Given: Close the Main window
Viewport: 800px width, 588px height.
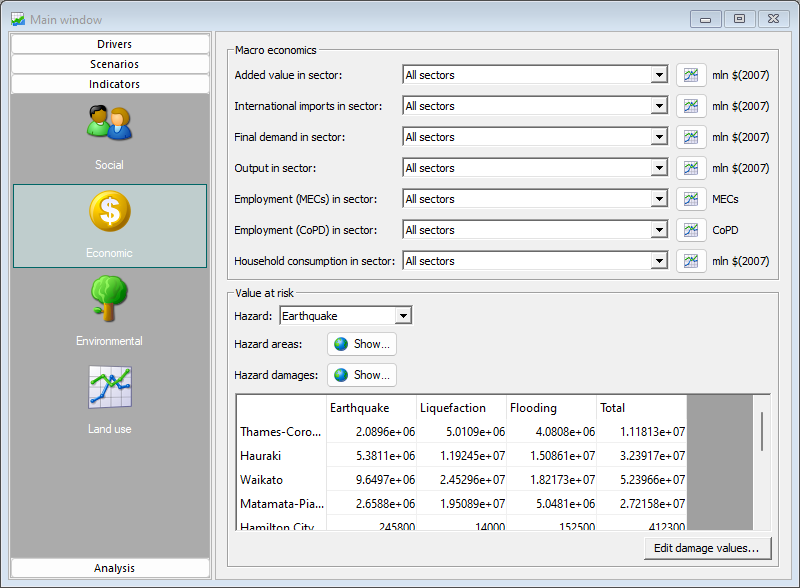Looking at the screenshot, I should (773, 19).
